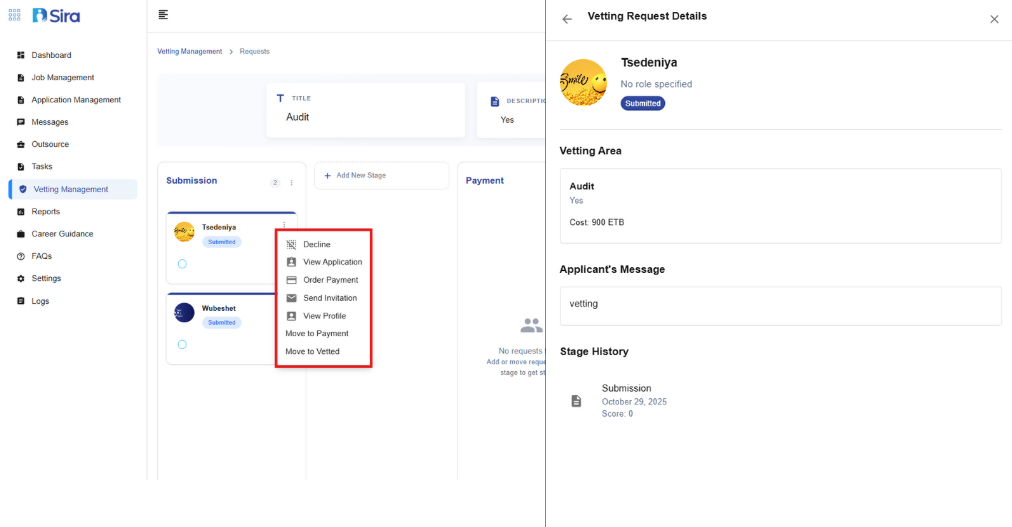Click Tsedeniya's profile picture in details panel

583,83
